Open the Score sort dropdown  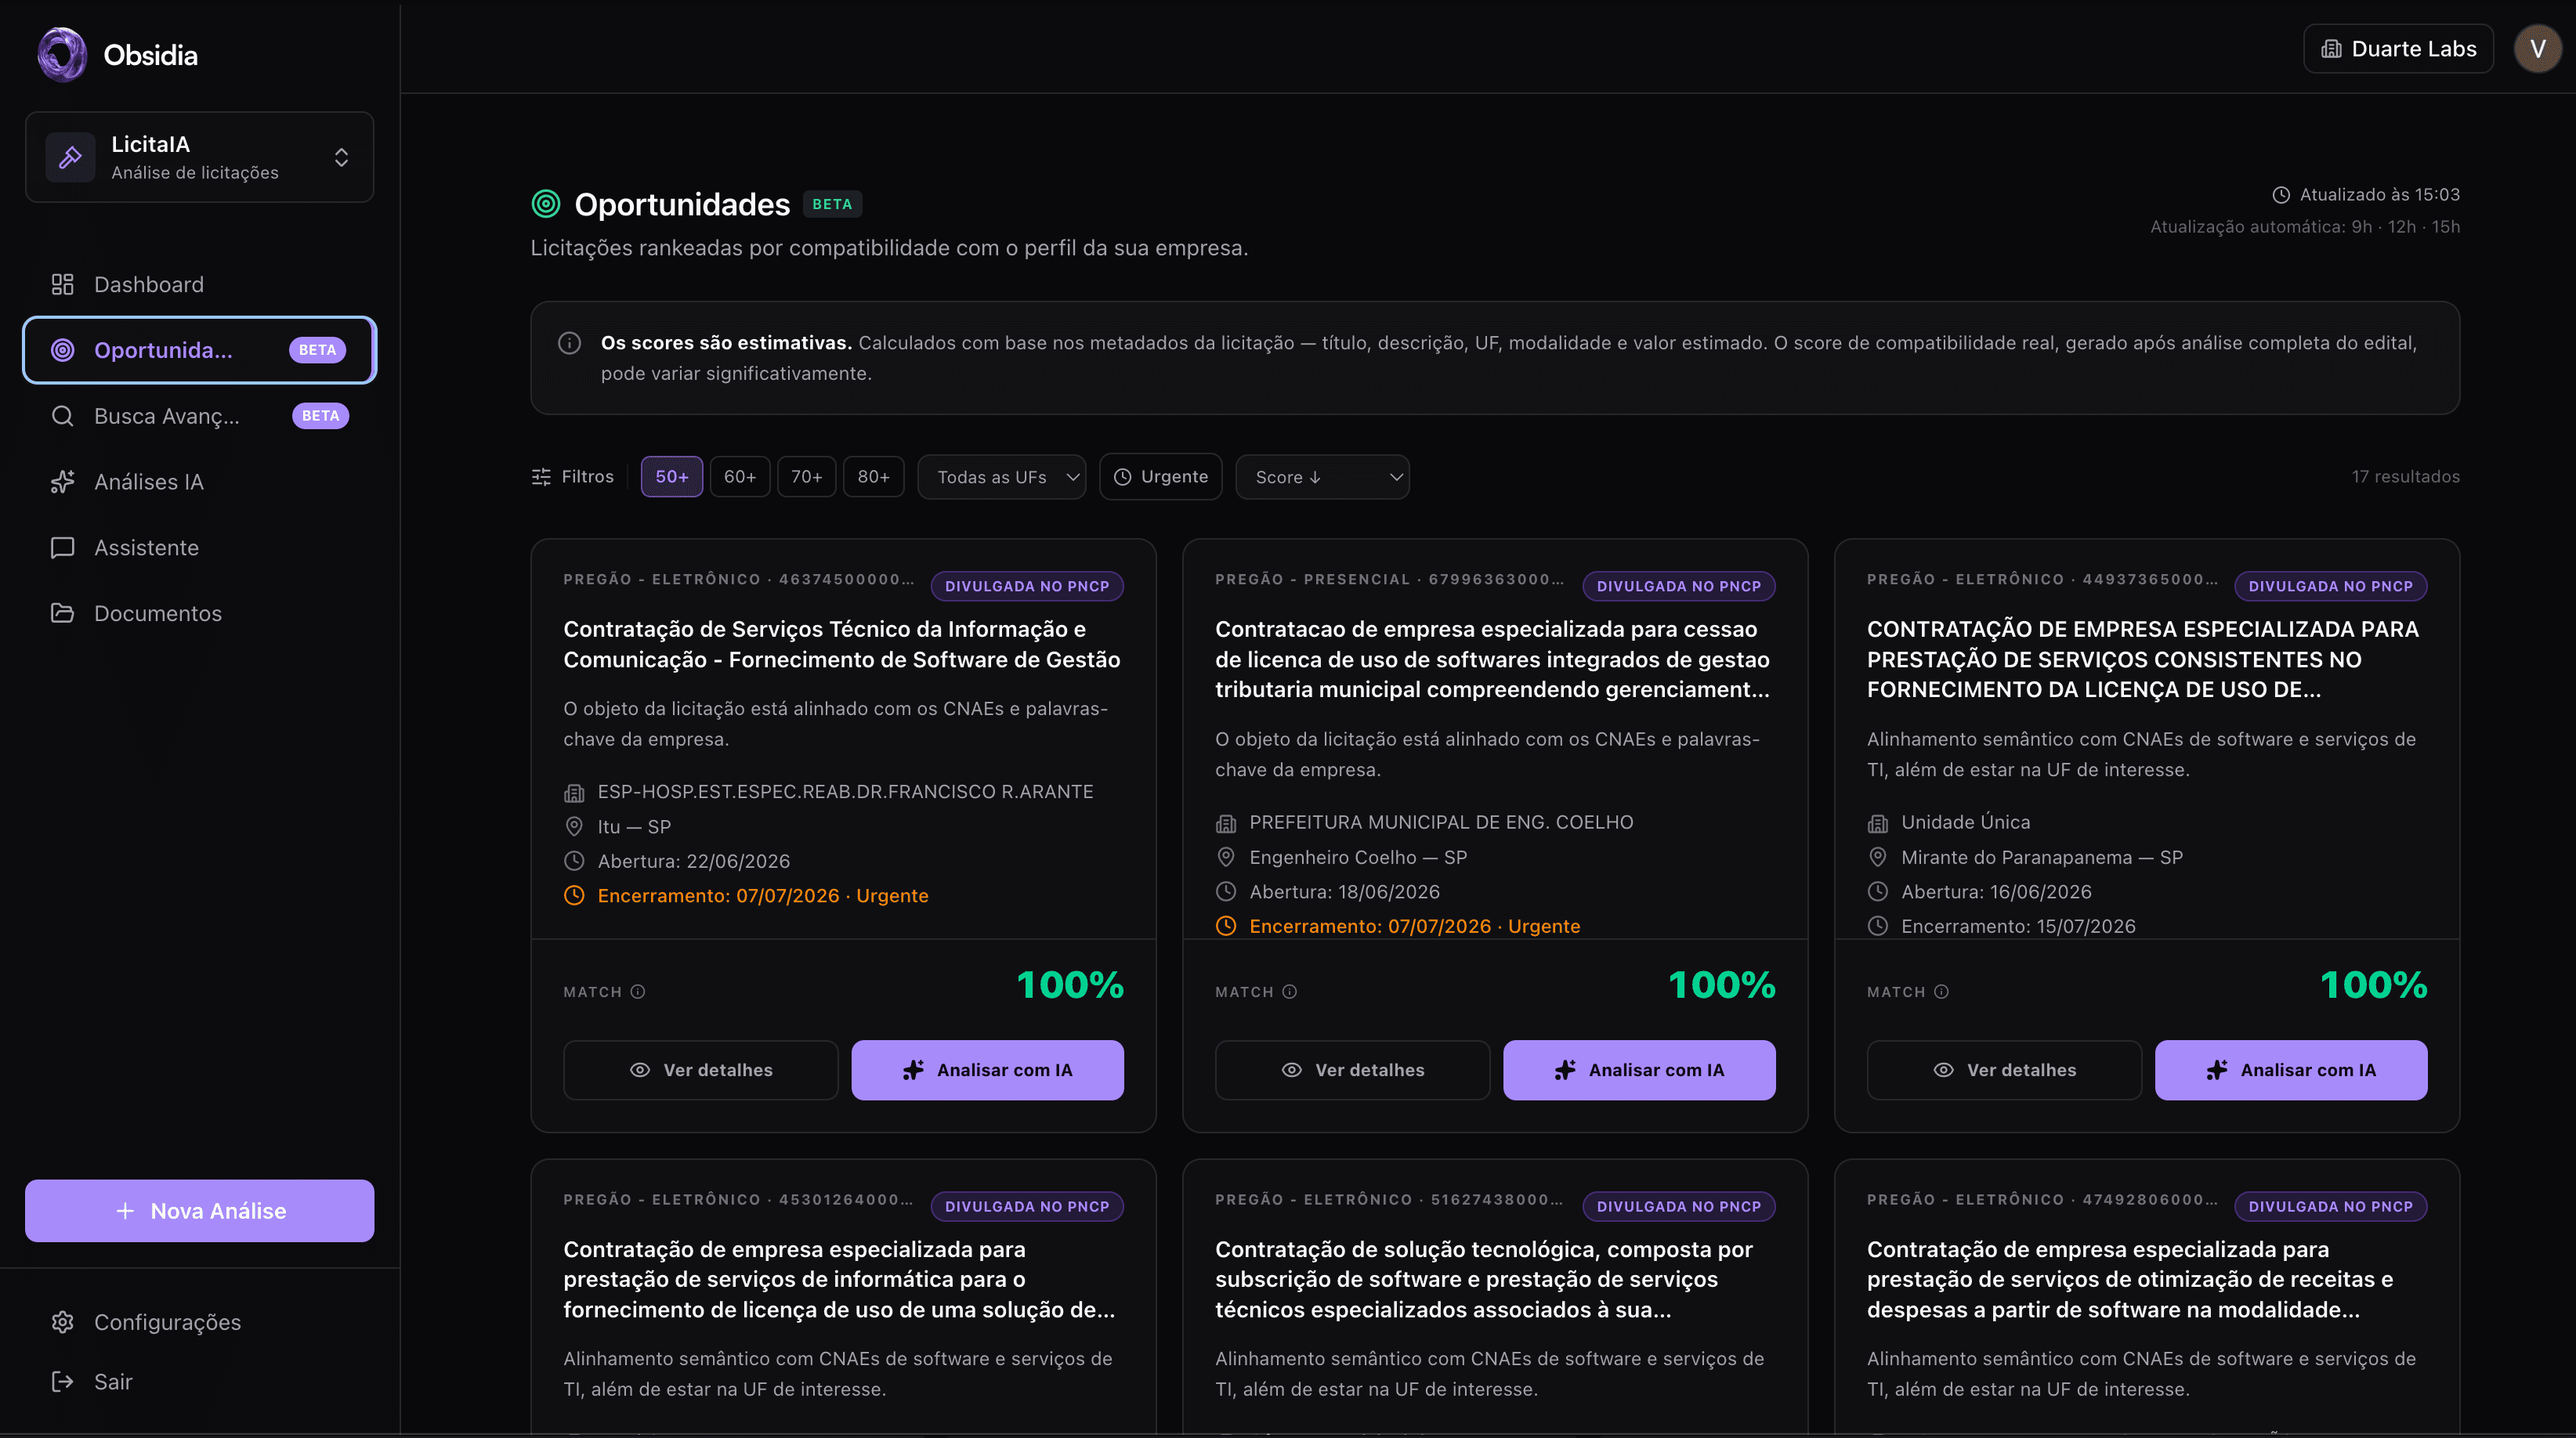1322,477
